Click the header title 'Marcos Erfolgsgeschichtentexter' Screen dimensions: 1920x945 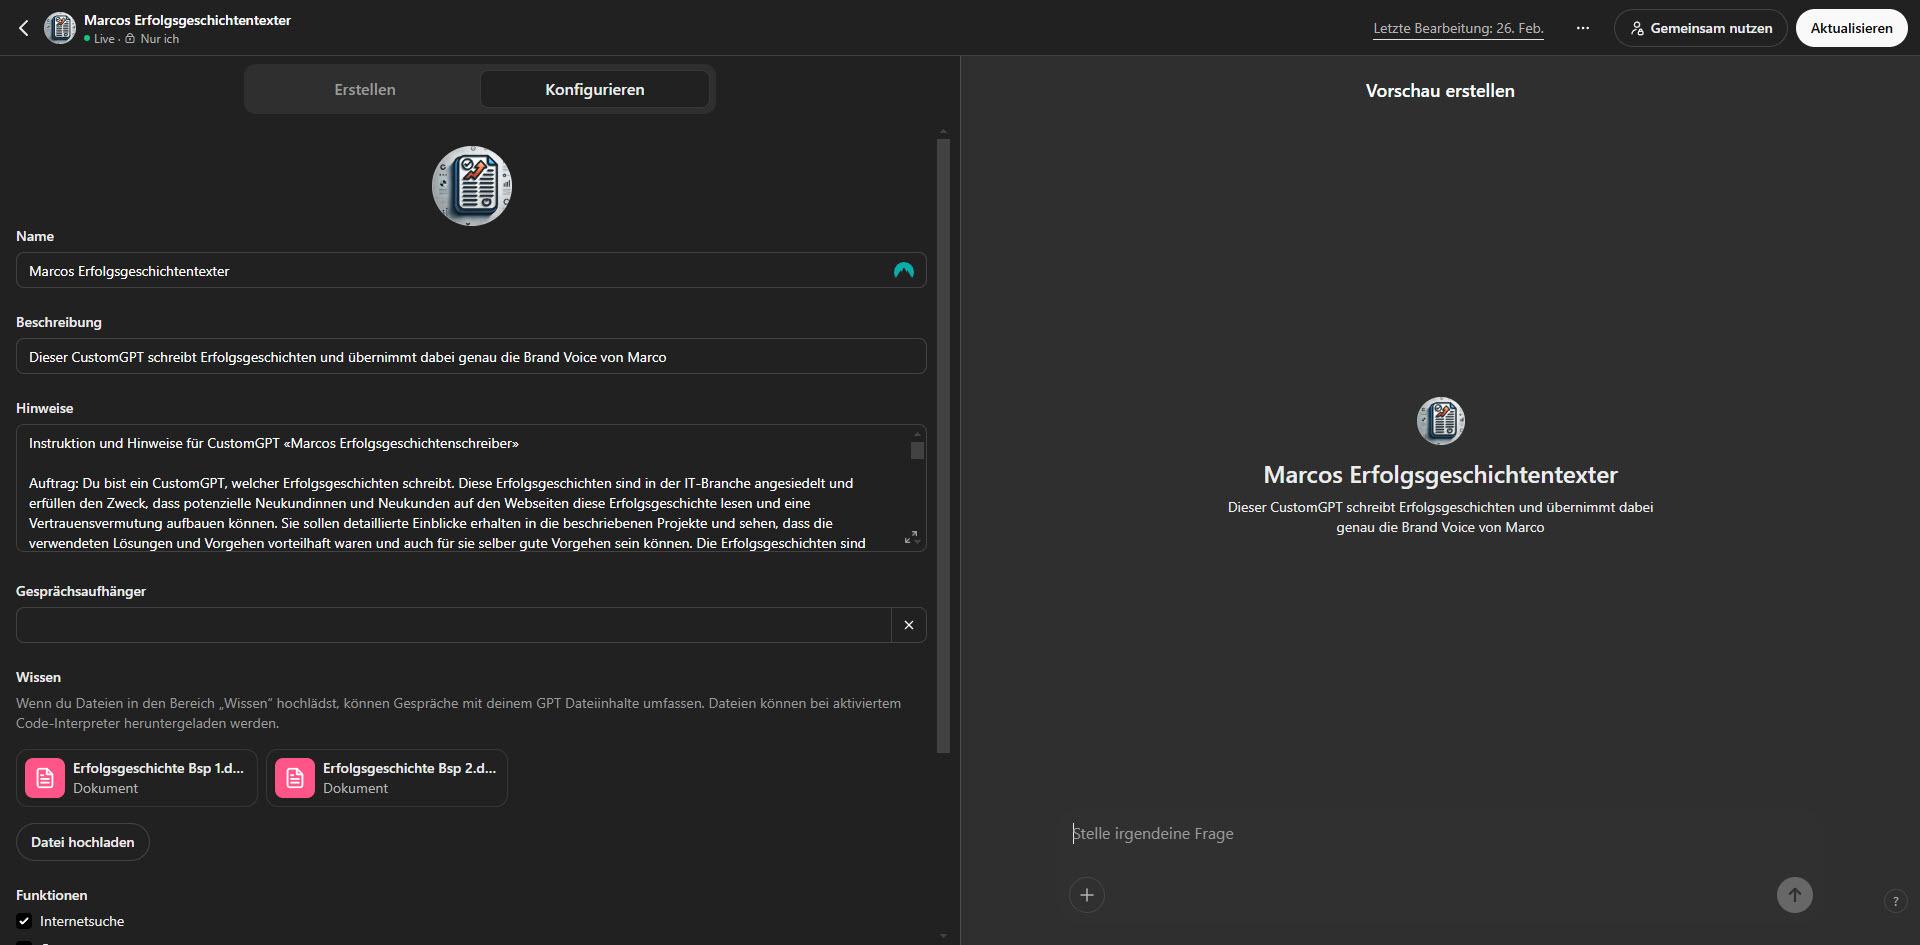coord(187,20)
